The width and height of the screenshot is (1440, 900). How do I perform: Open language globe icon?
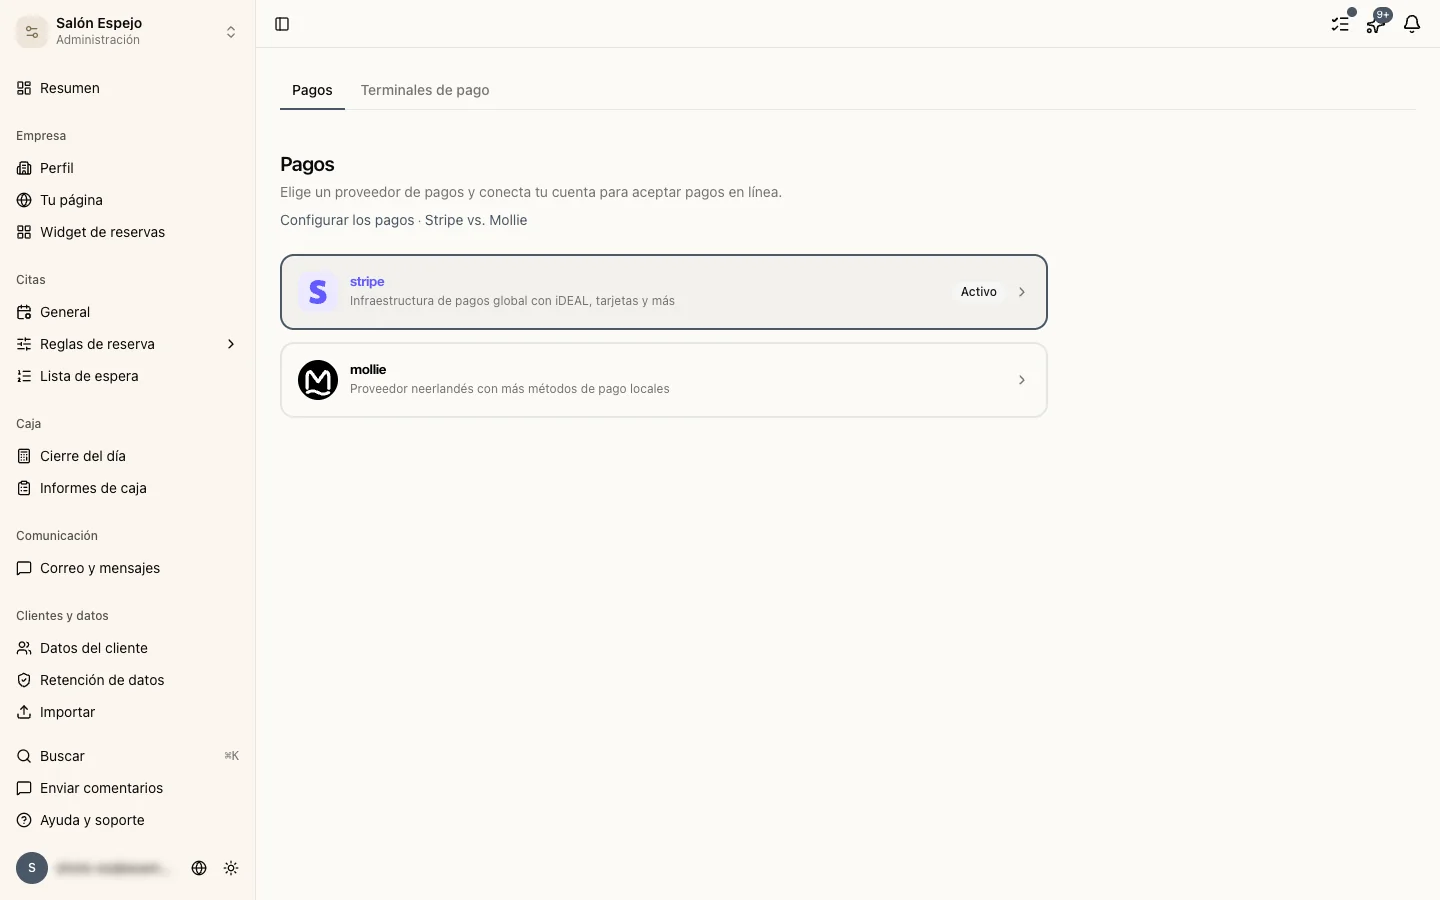pyautogui.click(x=199, y=868)
